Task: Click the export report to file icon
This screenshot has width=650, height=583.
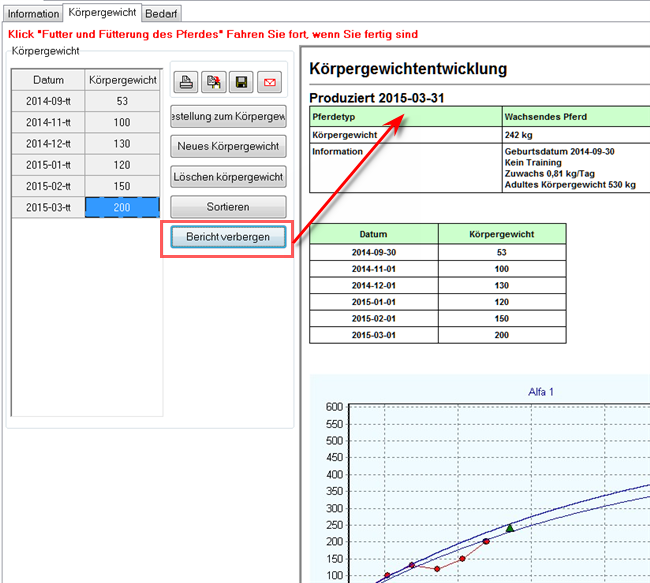Action: (213, 82)
